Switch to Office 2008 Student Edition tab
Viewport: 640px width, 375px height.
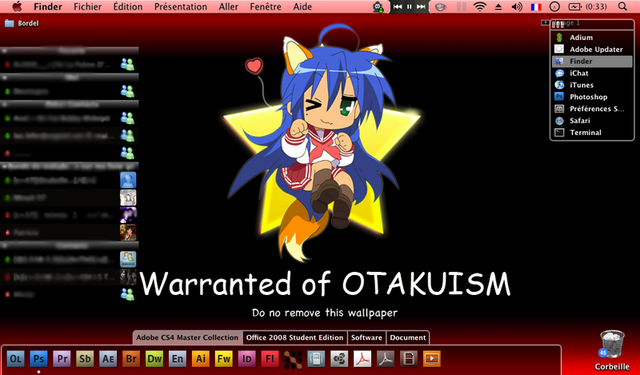pos(295,337)
